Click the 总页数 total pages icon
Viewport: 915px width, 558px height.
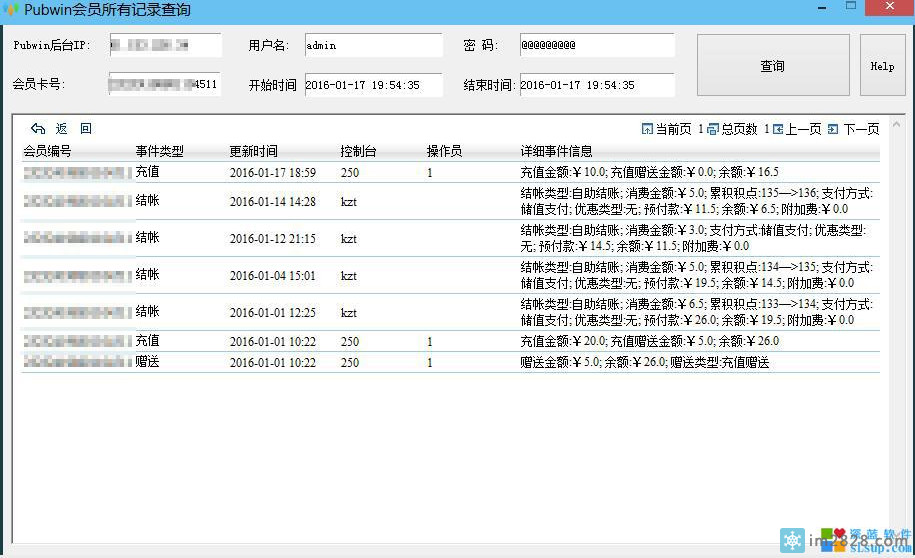[713, 129]
